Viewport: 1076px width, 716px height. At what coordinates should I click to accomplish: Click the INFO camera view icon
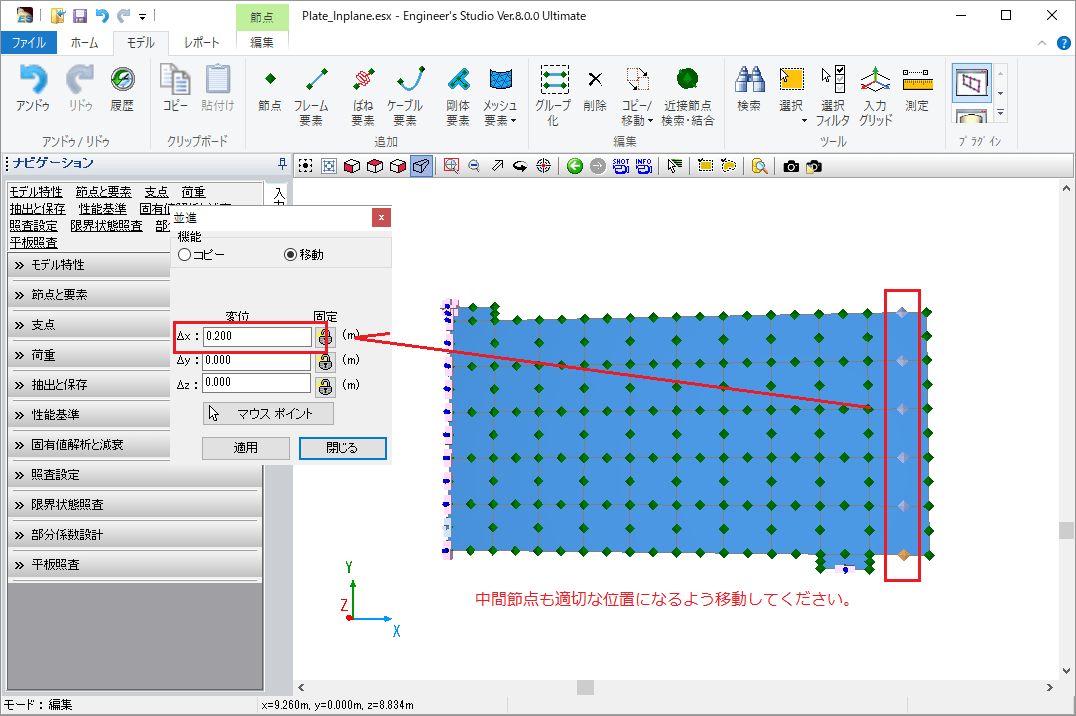644,166
